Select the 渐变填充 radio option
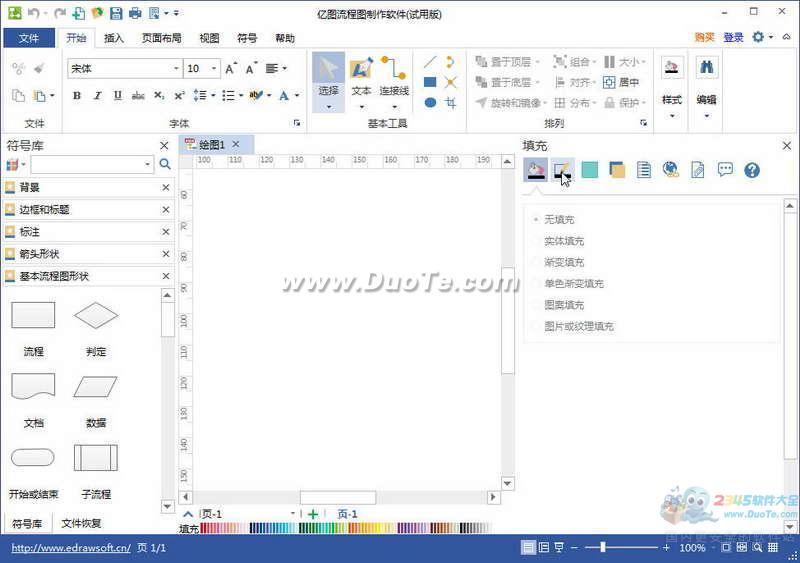Image resolution: width=800 pixels, height=563 pixels. pos(536,262)
